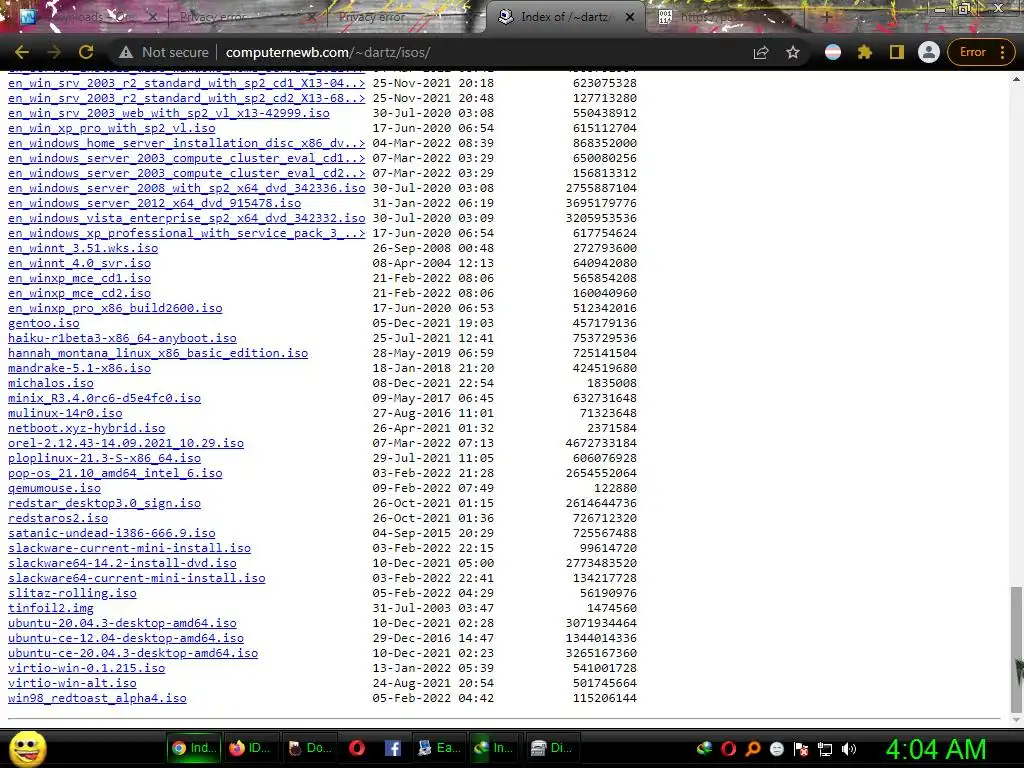Click the address bar URL field
The height and width of the screenshot is (768, 1024).
point(483,52)
